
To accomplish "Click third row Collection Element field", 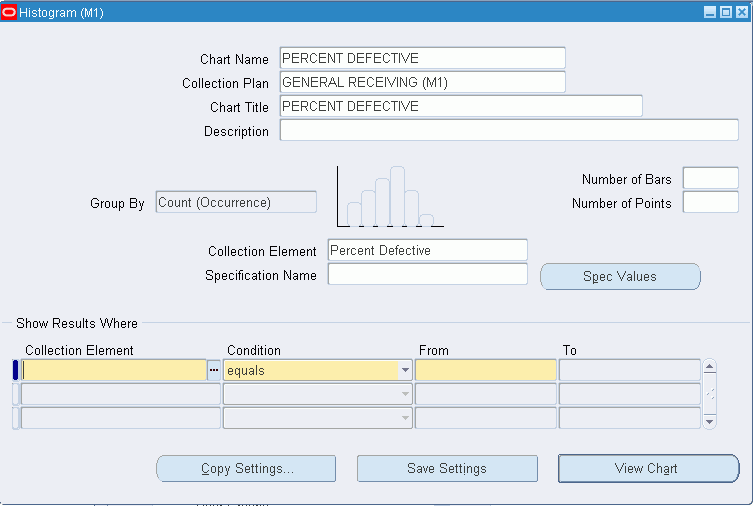I will click(121, 418).
